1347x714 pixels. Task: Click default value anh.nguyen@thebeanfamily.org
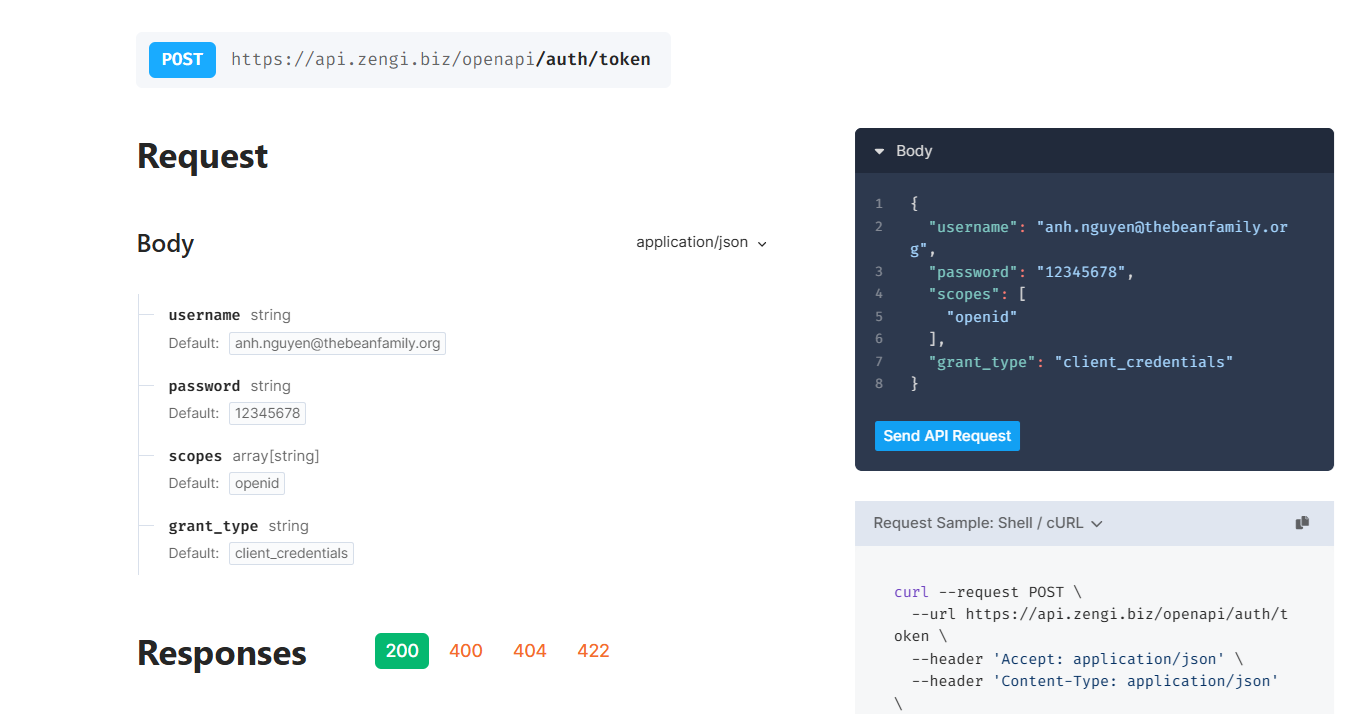[x=337, y=343]
